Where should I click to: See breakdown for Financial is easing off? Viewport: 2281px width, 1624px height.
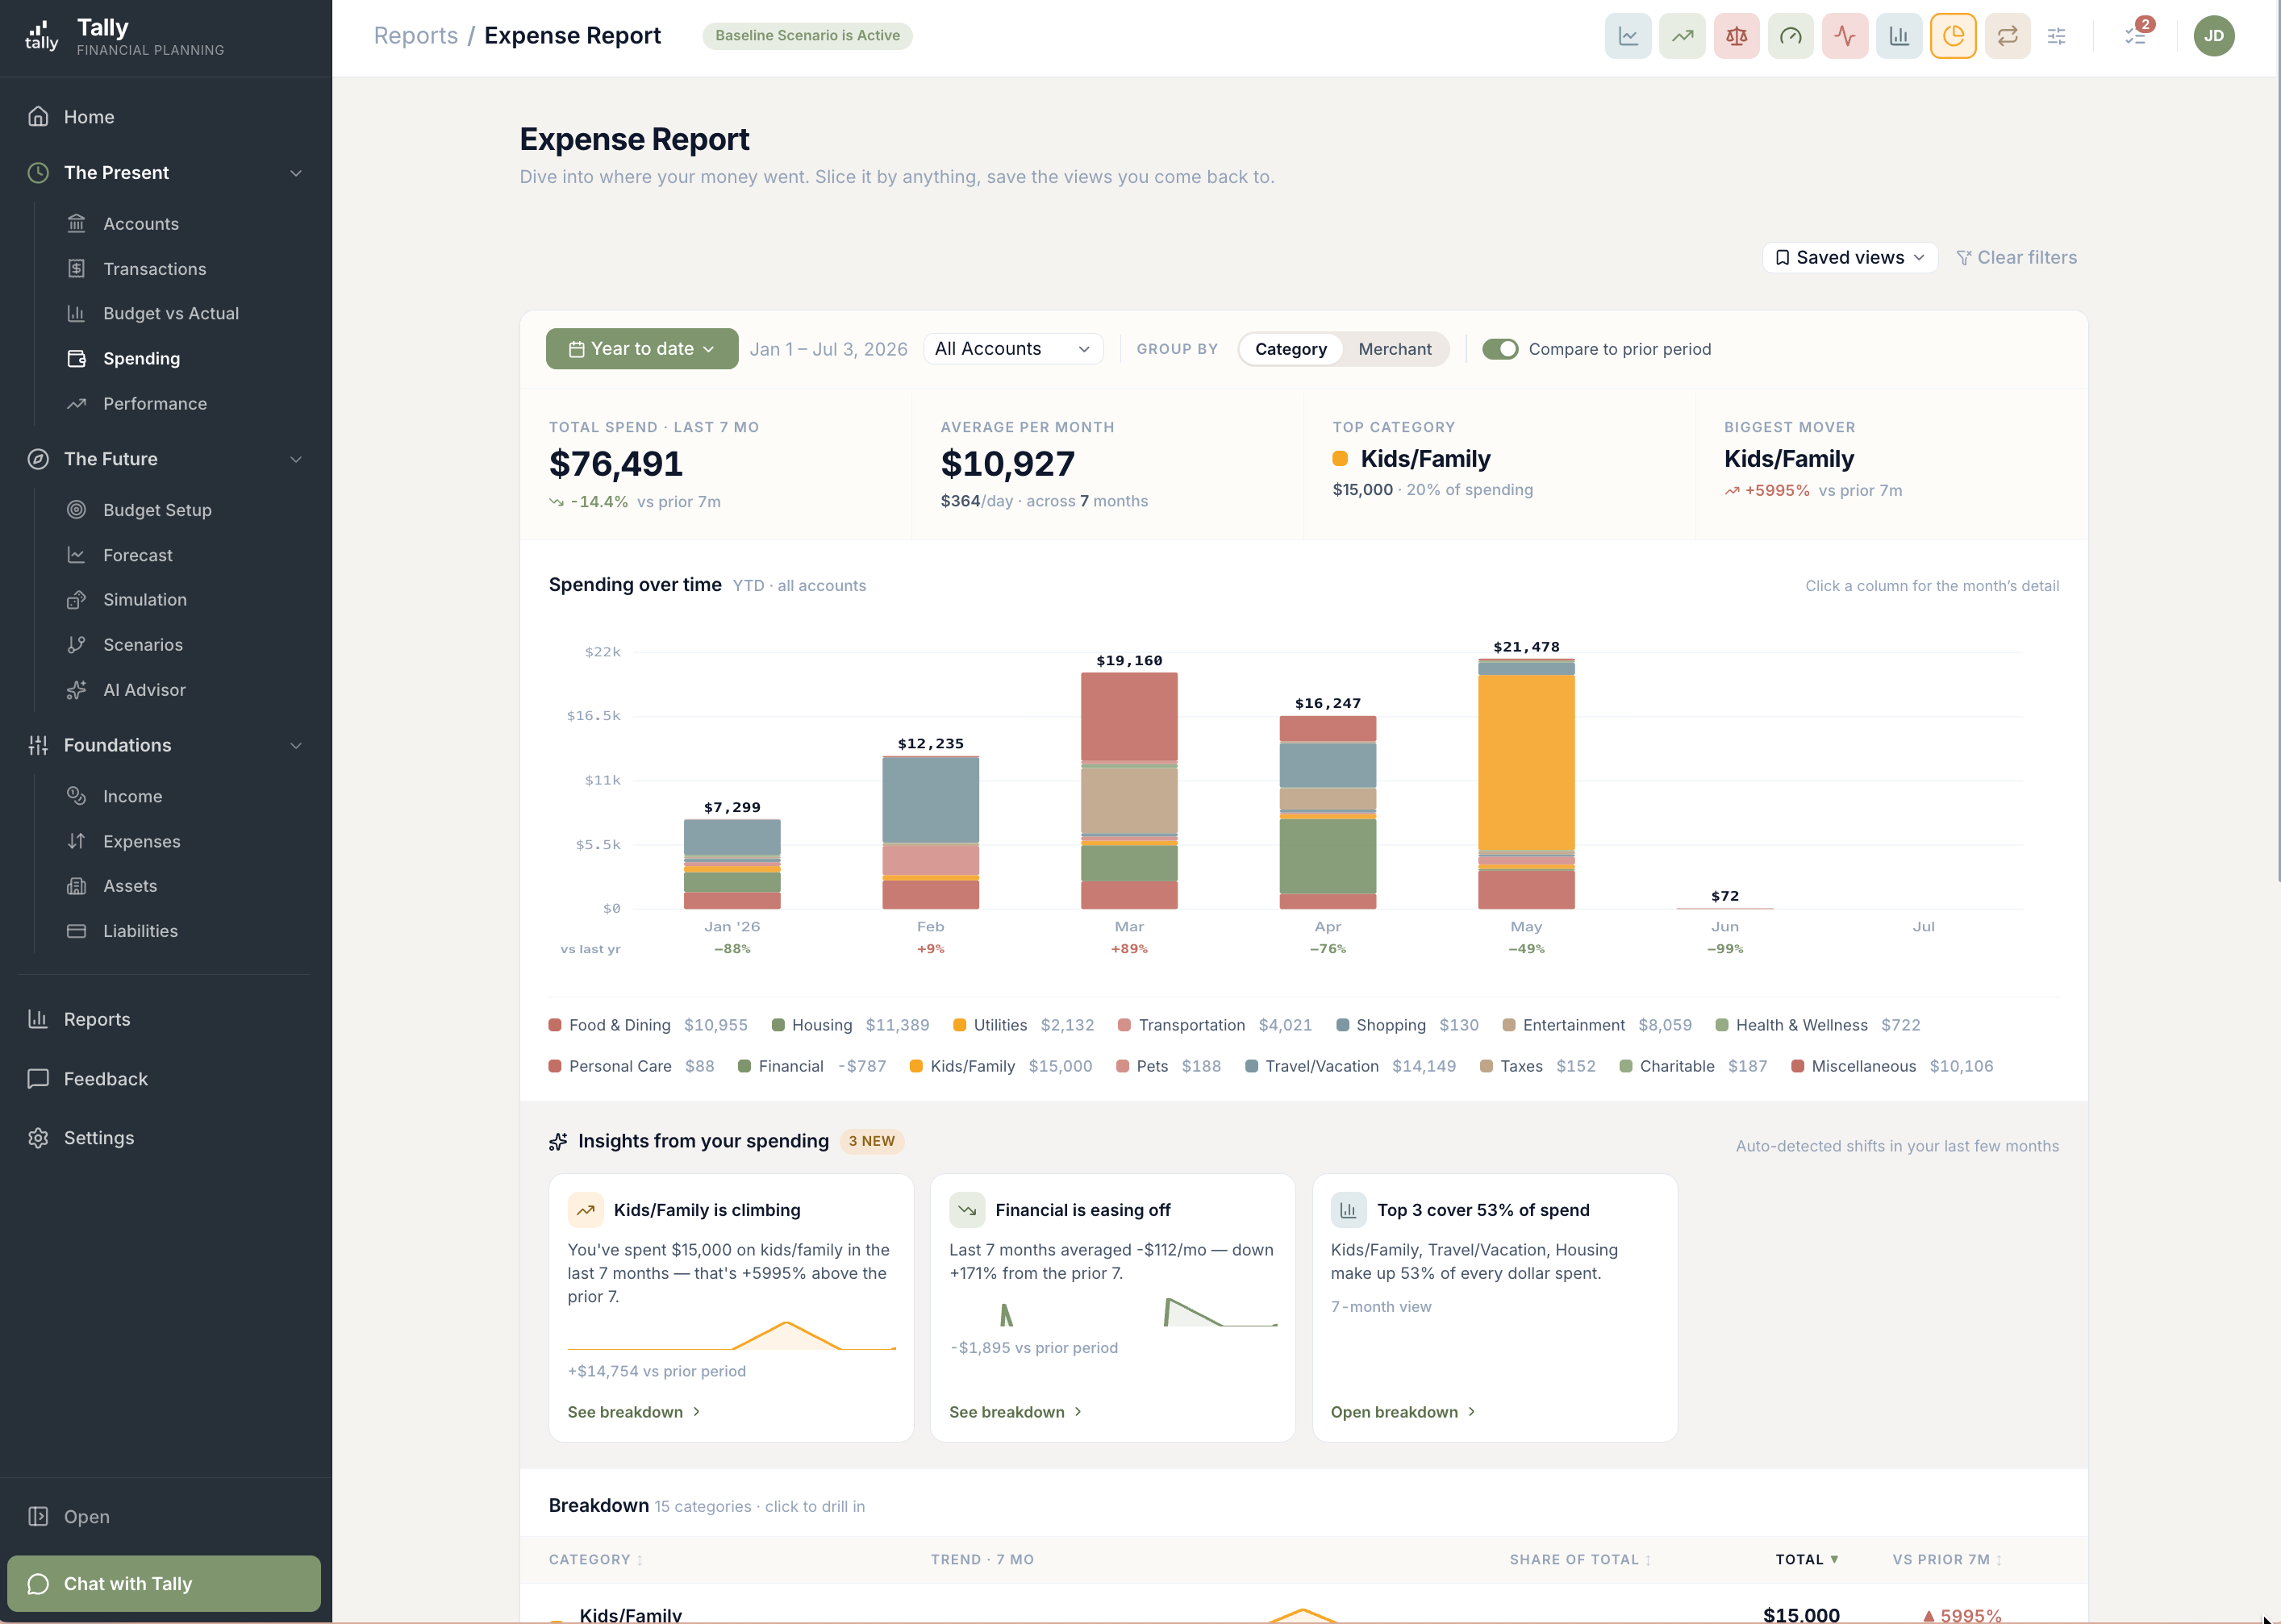click(1016, 1411)
